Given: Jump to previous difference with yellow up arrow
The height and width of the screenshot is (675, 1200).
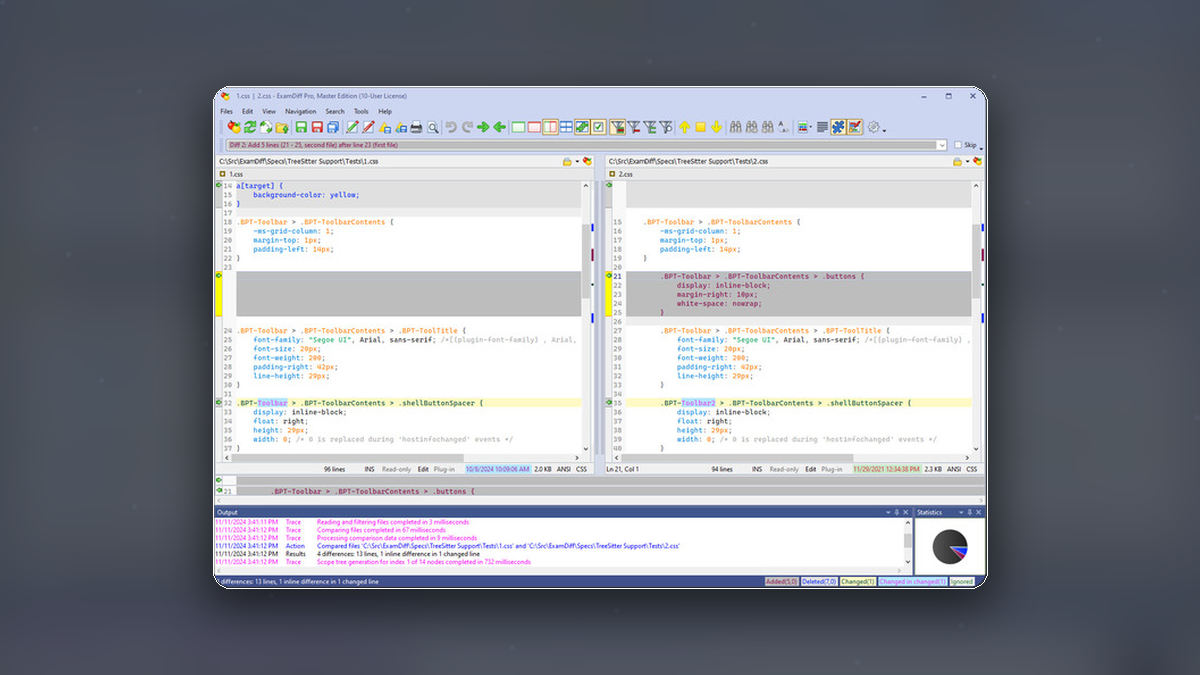Looking at the screenshot, I should (685, 127).
